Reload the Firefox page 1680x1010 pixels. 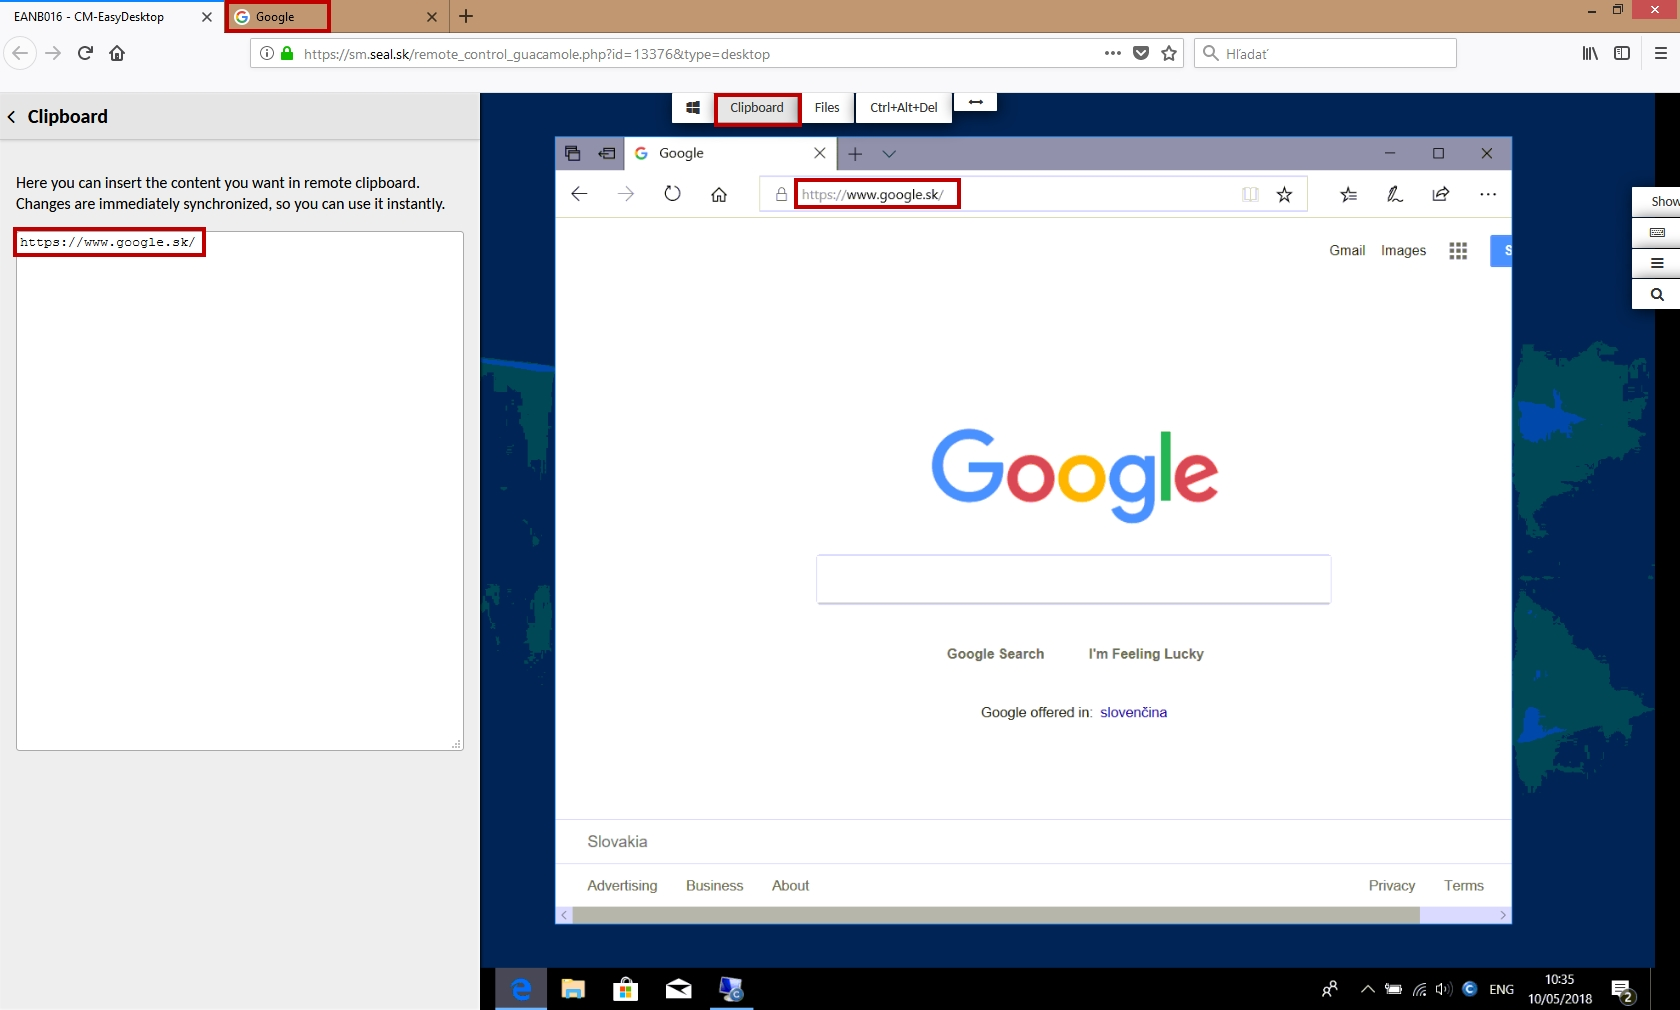point(85,53)
